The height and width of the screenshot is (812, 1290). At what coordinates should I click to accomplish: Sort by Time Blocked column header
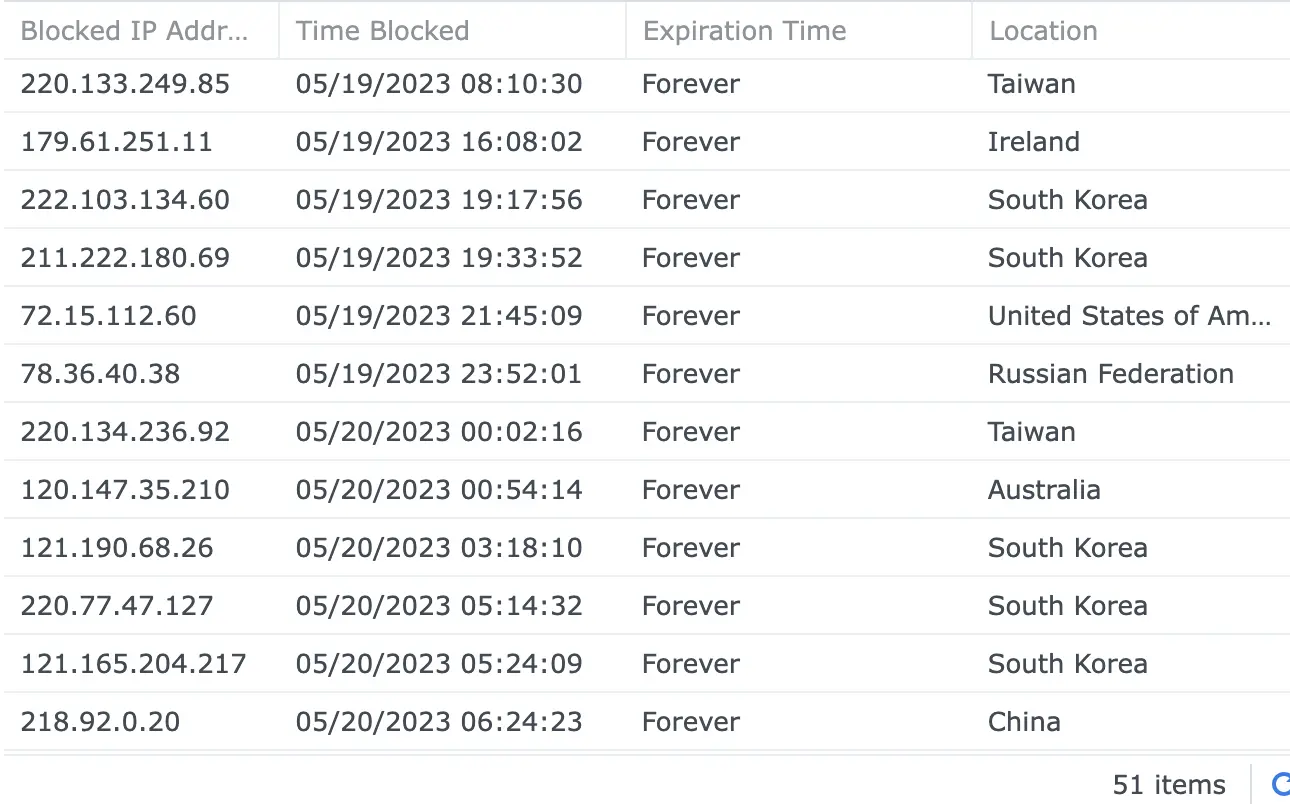383,31
